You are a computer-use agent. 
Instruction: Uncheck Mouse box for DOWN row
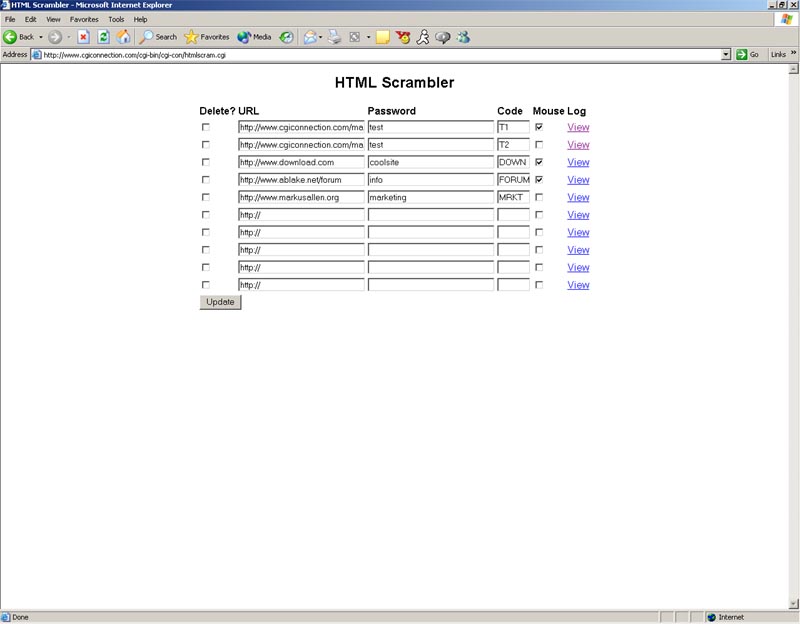[x=539, y=162]
